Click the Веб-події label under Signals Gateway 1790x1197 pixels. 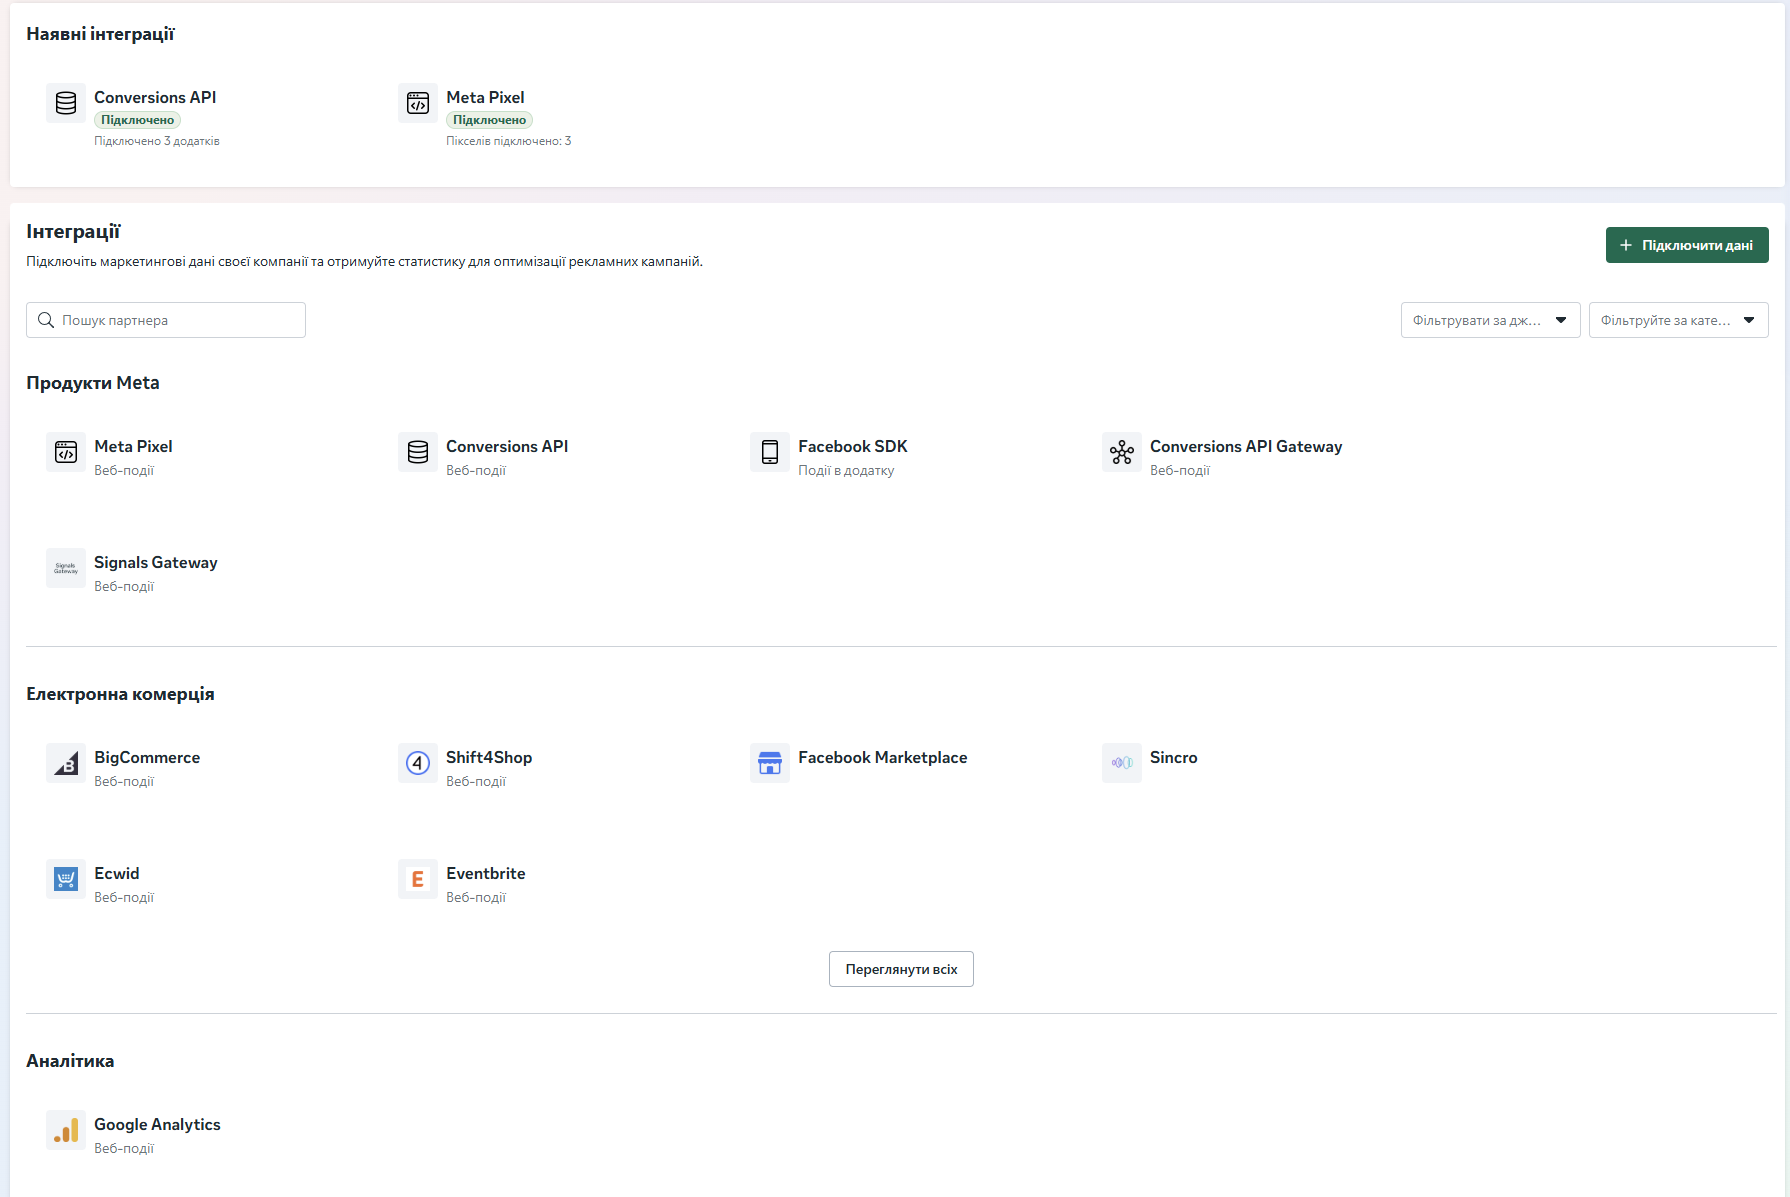124,586
